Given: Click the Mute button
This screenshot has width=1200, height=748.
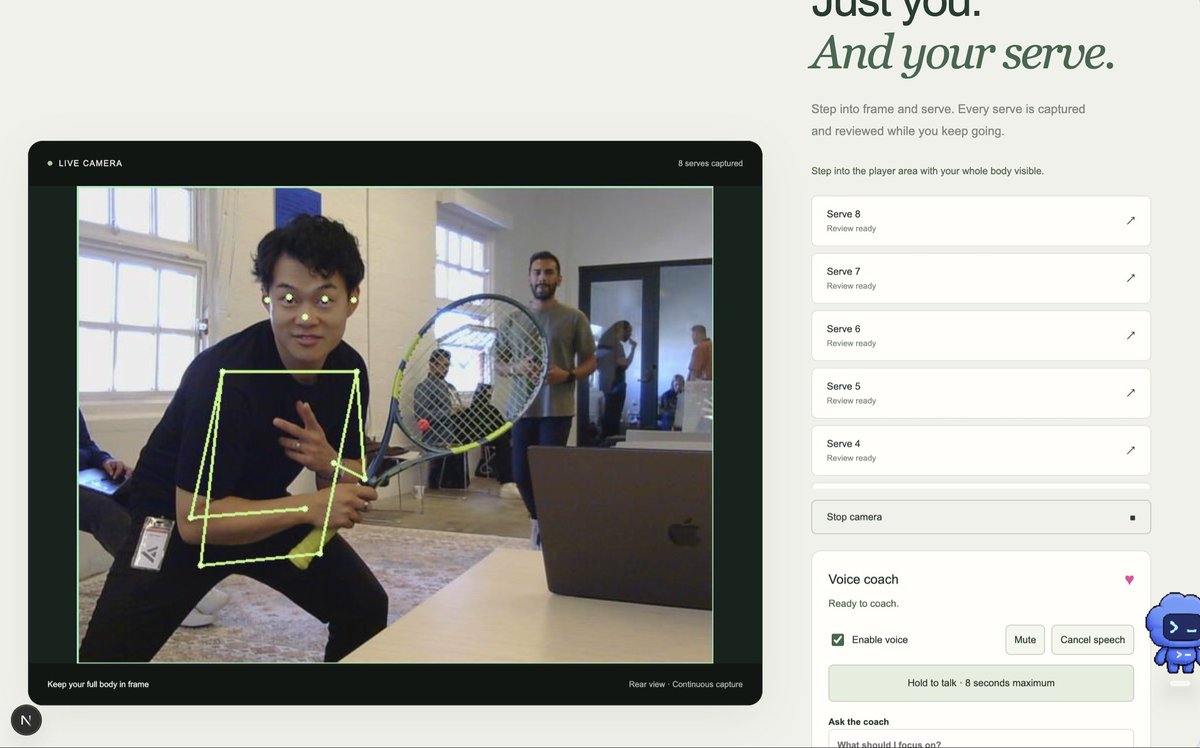Looking at the screenshot, I should pos(1025,640).
